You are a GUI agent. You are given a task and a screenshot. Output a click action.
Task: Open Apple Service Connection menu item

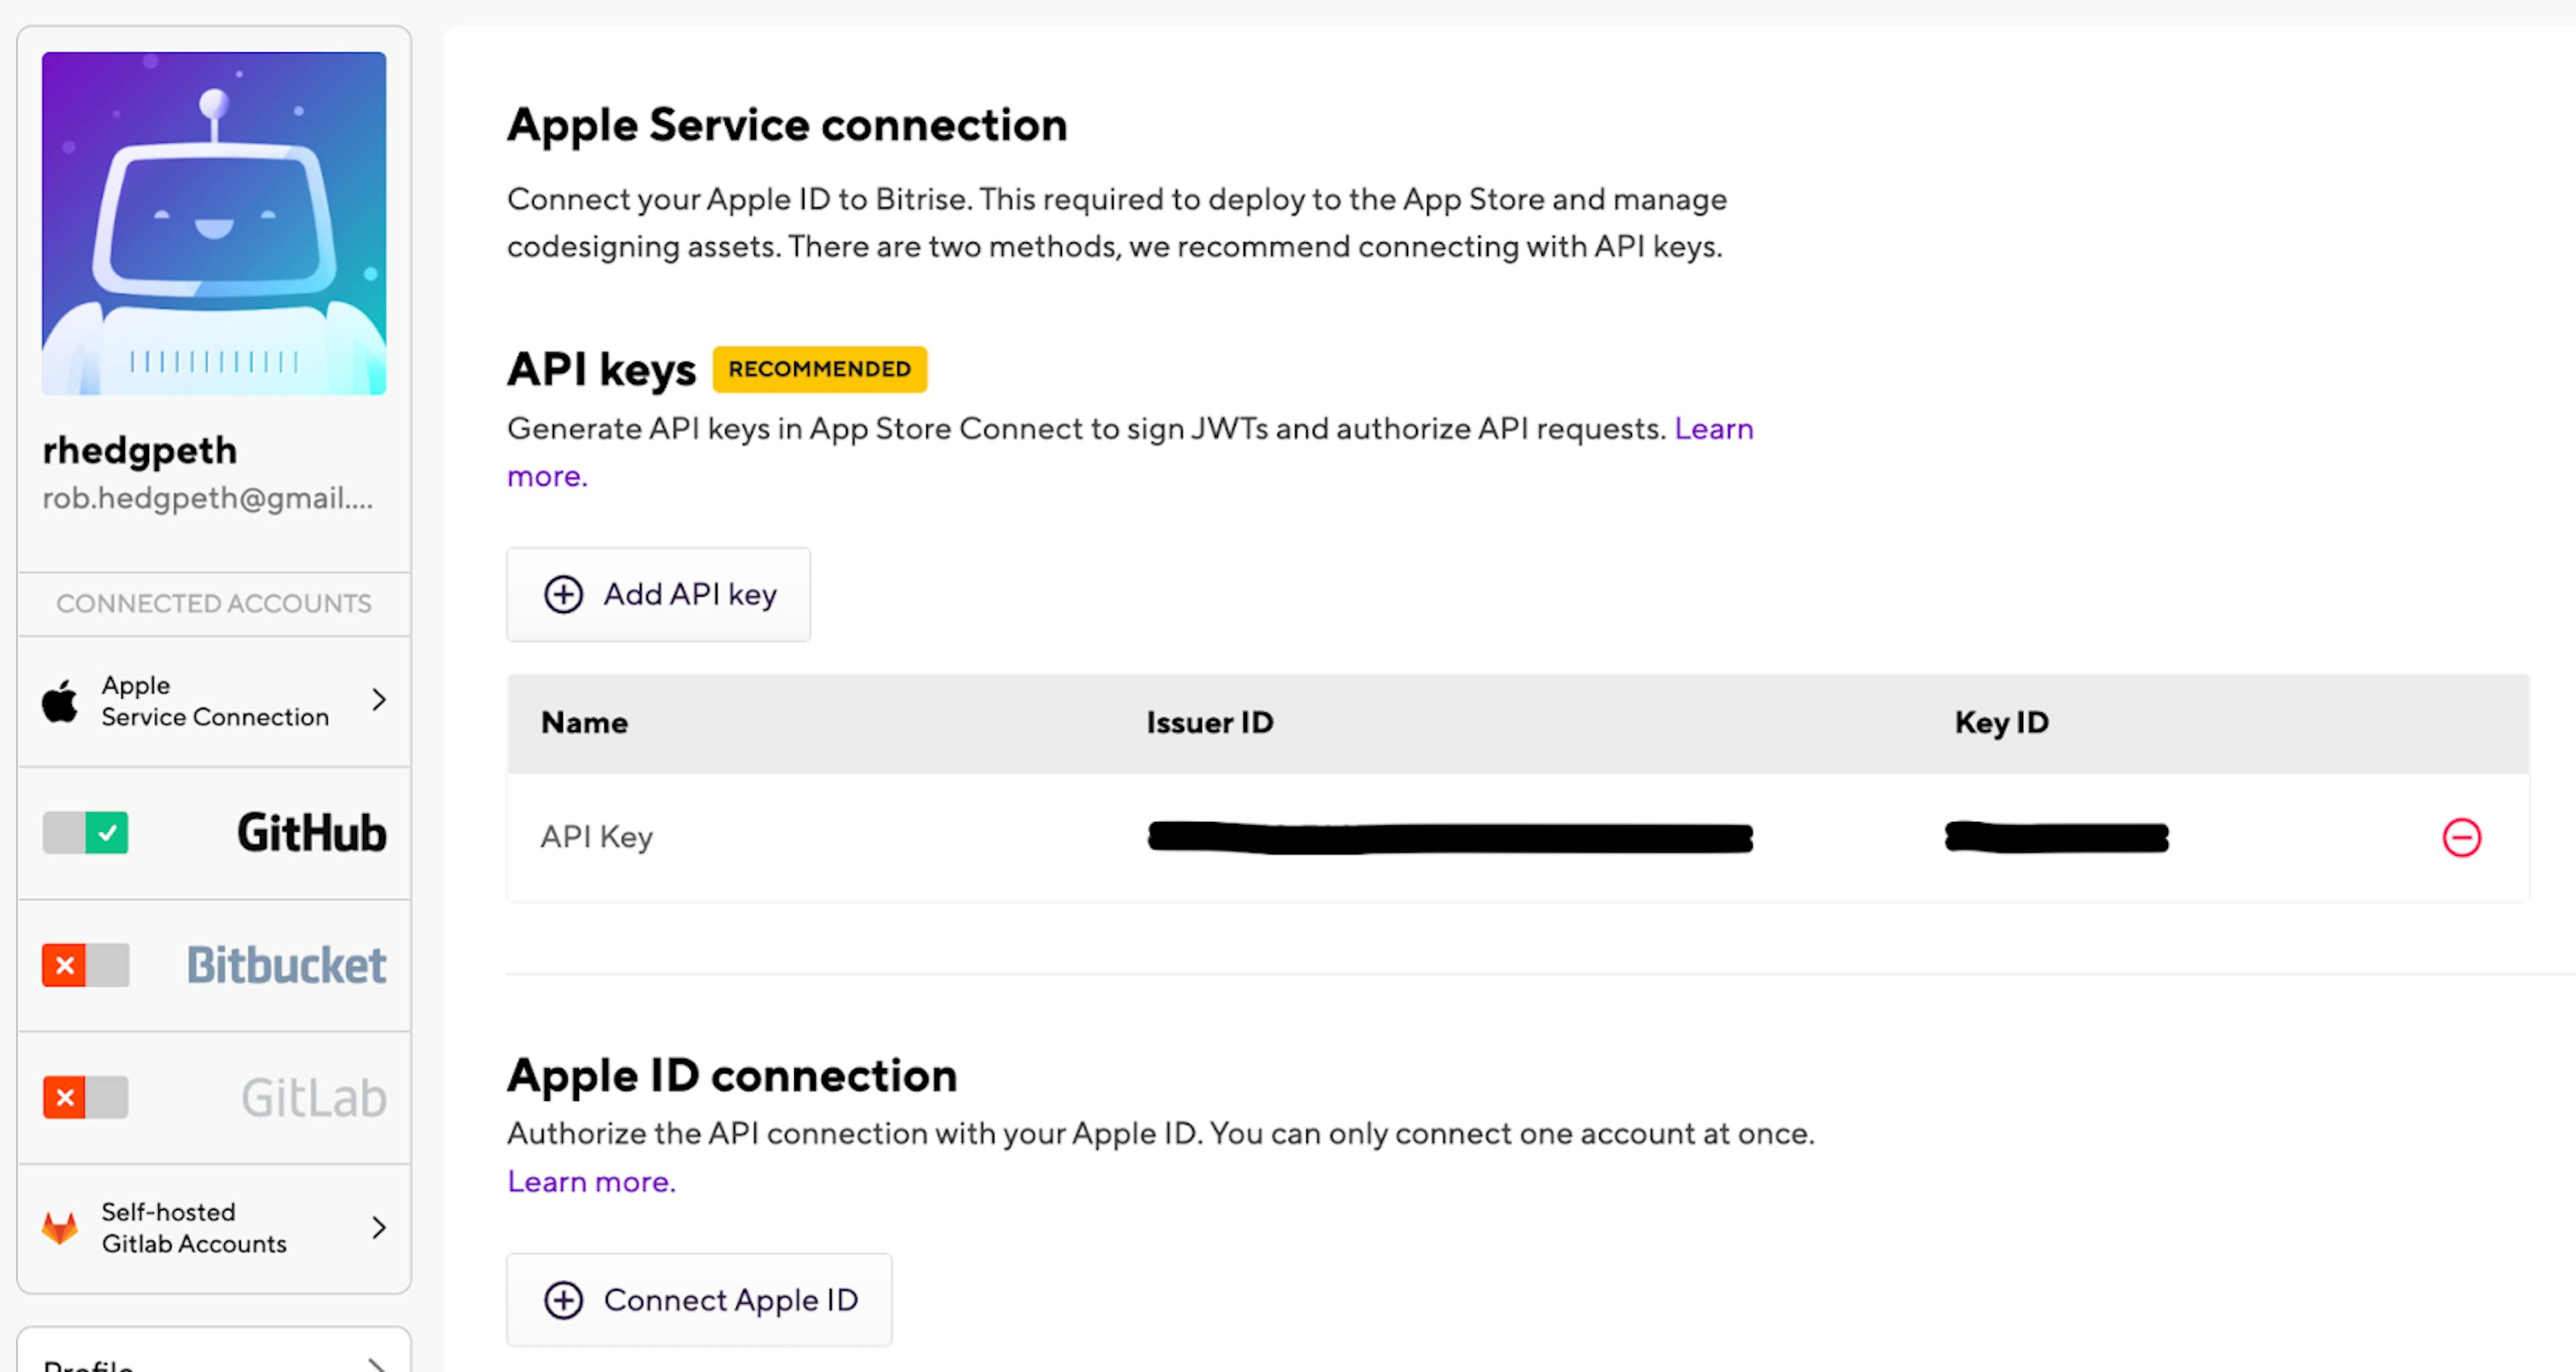click(214, 701)
